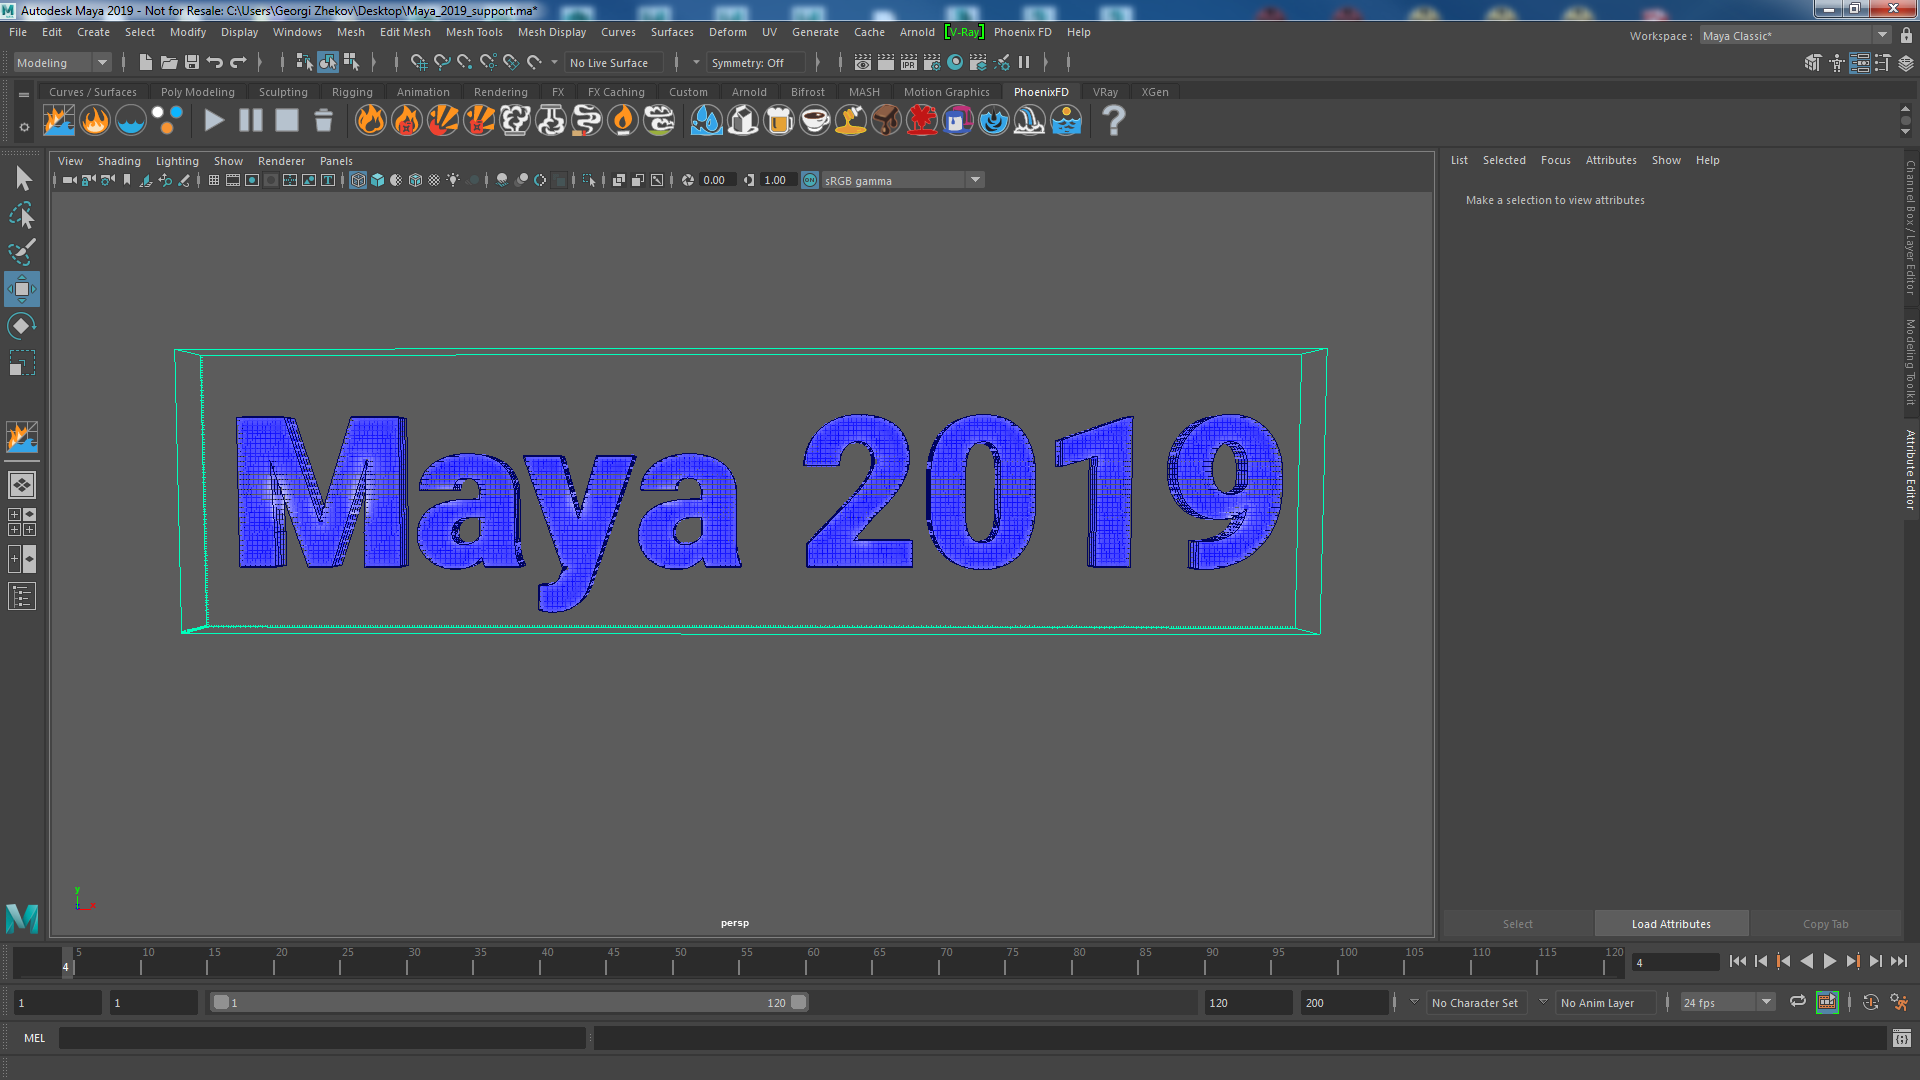
Task: Save the current scene
Action: 192,62
